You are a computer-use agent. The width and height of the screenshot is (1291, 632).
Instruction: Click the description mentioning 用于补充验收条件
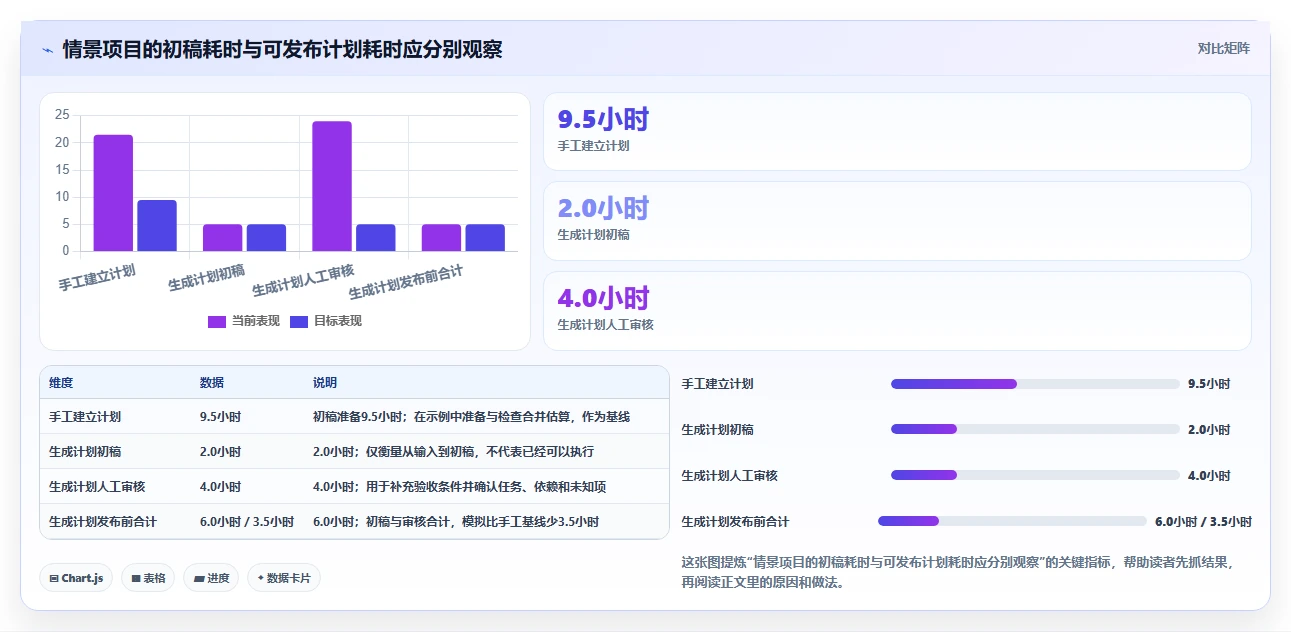(x=459, y=487)
